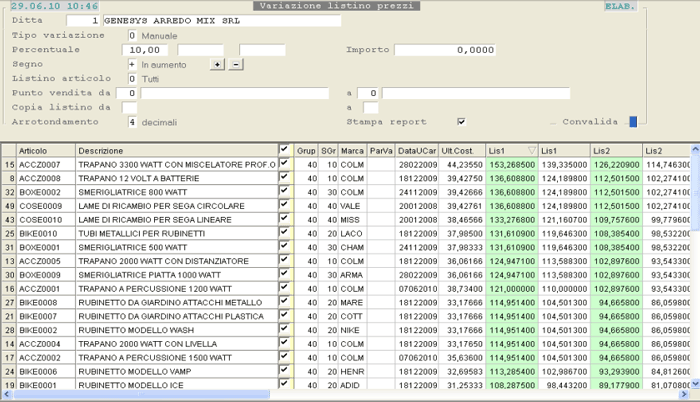Toggle the select-all checkbox in the table header
Image resolution: width=700 pixels, height=402 pixels.
[x=285, y=150]
